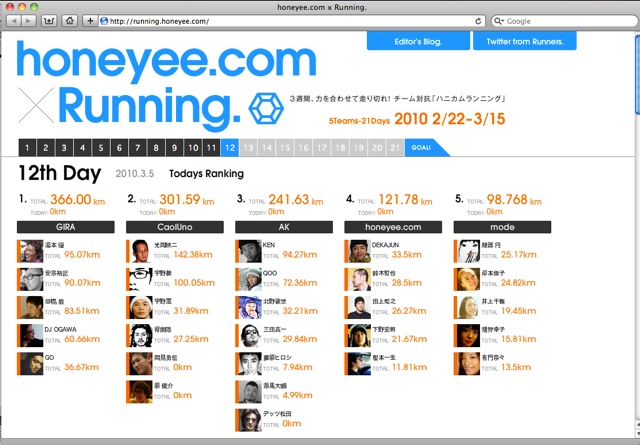Click the runner photo with 25.17km total
The image size is (640, 445).
pos(468,251)
